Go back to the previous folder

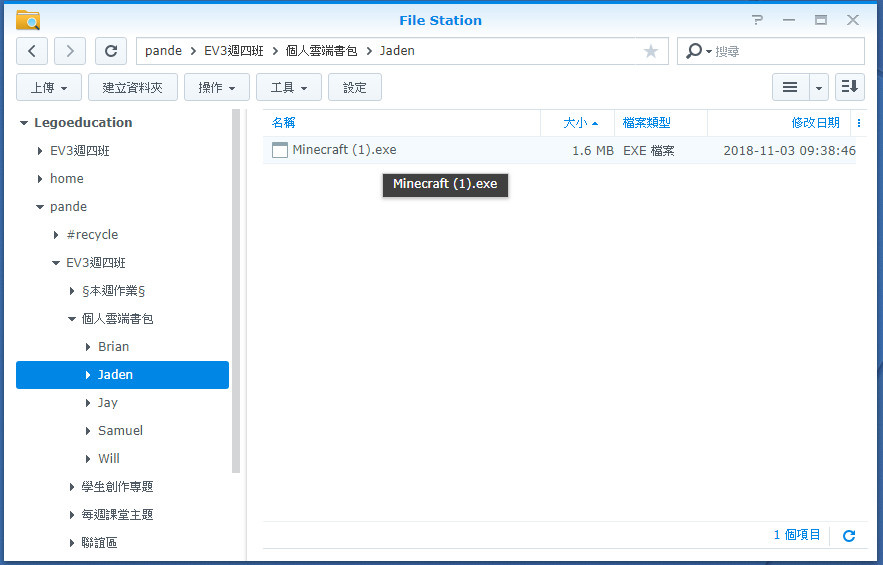pos(32,51)
